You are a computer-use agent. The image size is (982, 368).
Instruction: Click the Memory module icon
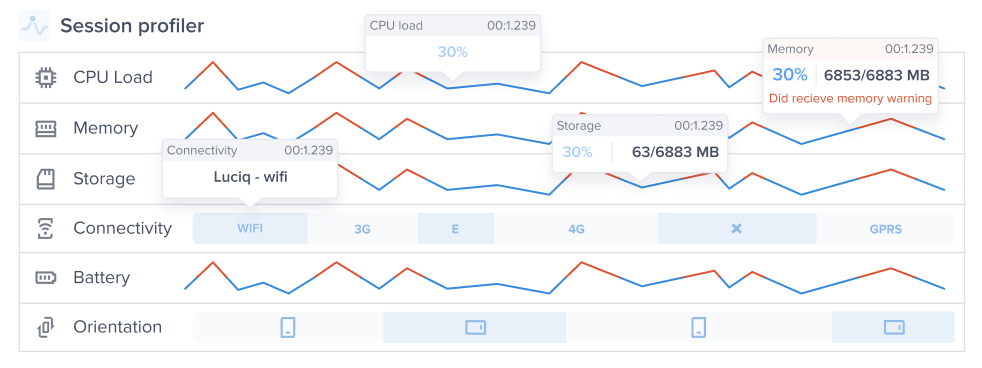(46, 129)
